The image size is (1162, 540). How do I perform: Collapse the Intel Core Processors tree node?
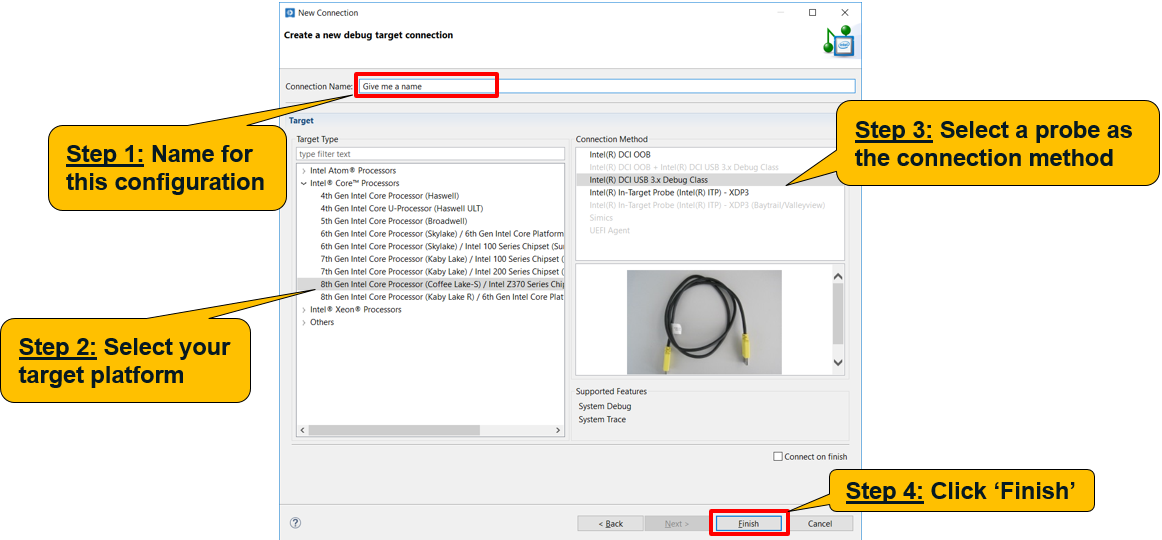point(304,183)
